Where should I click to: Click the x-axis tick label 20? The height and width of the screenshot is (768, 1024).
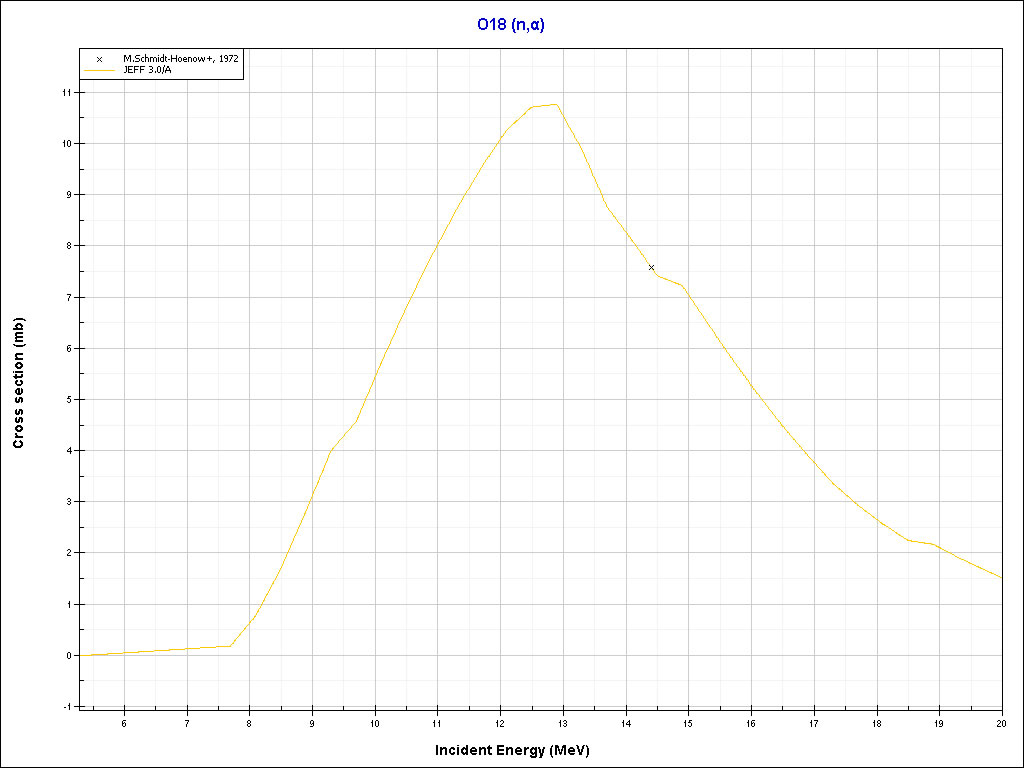coord(1001,724)
